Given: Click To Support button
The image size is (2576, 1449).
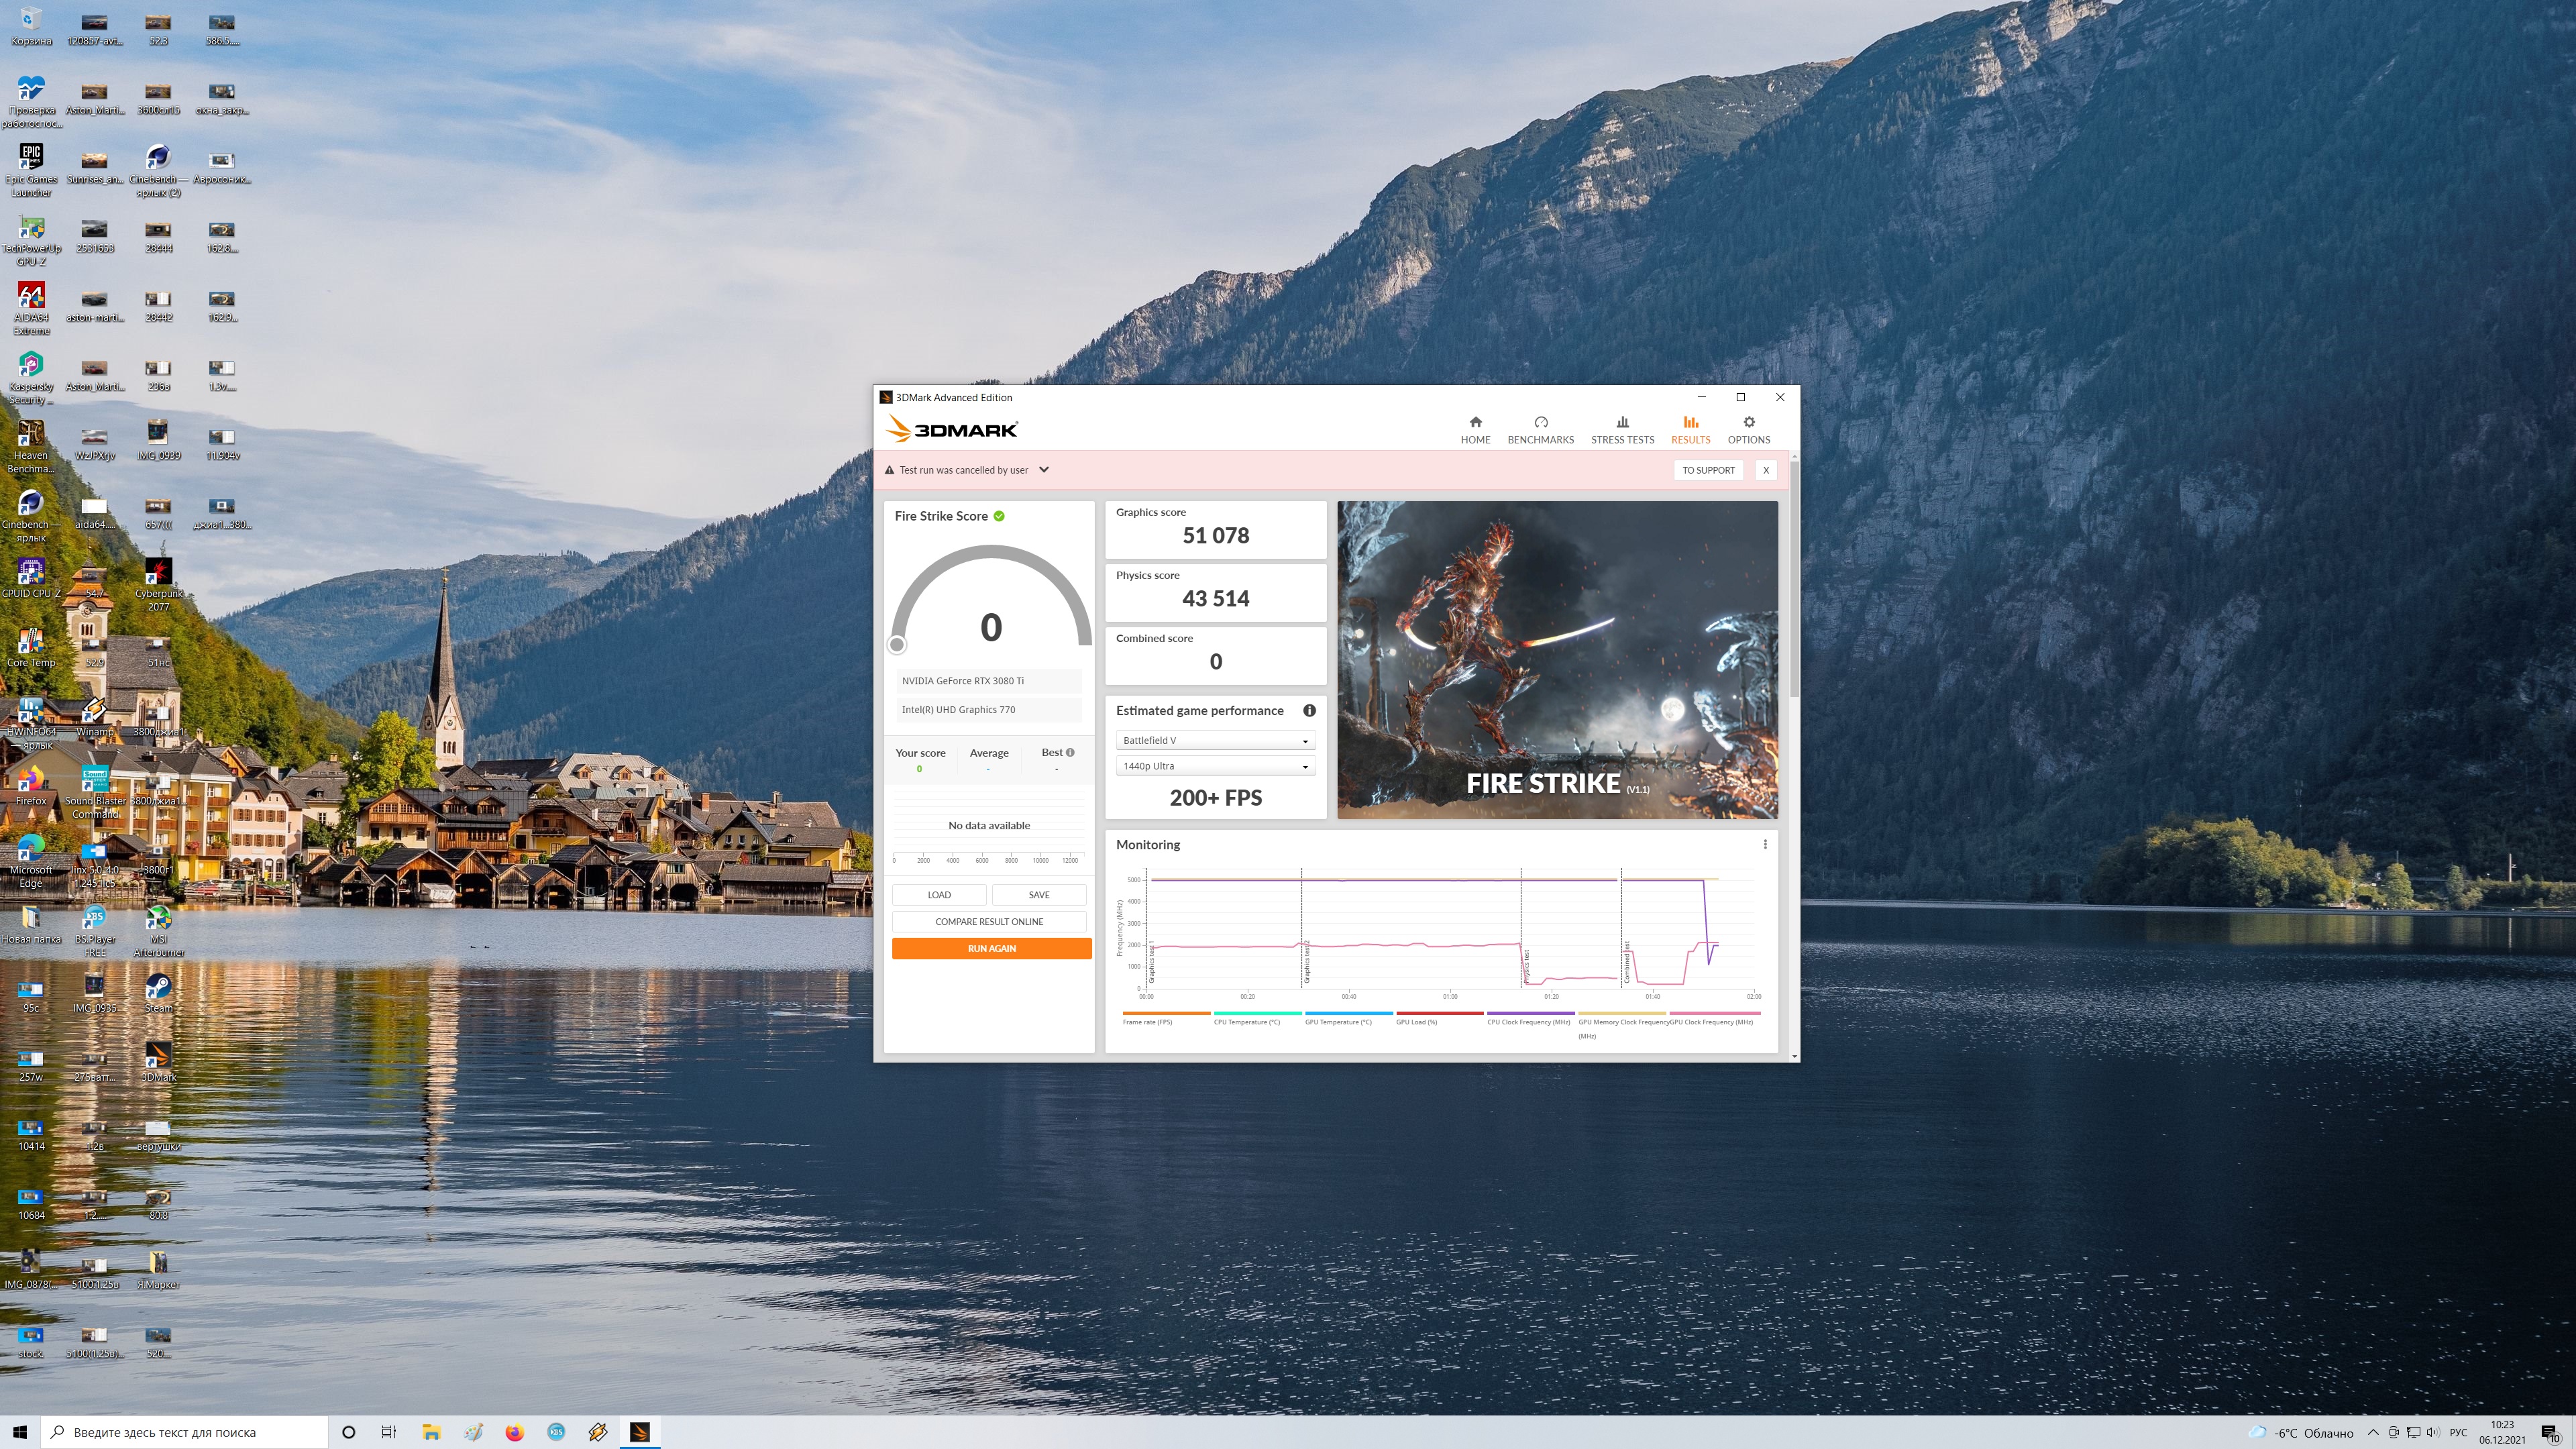Looking at the screenshot, I should [1708, 470].
